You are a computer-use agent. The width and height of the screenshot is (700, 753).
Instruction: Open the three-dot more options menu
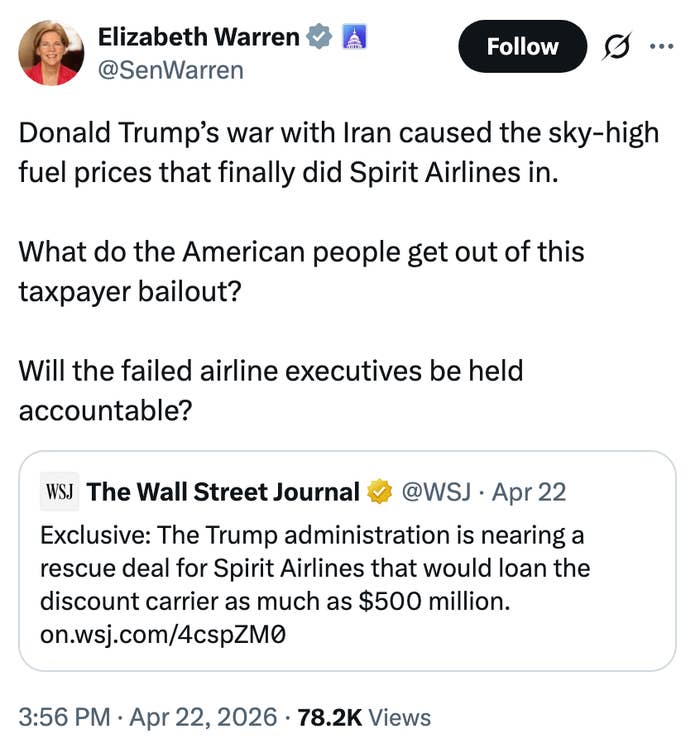pos(661,47)
